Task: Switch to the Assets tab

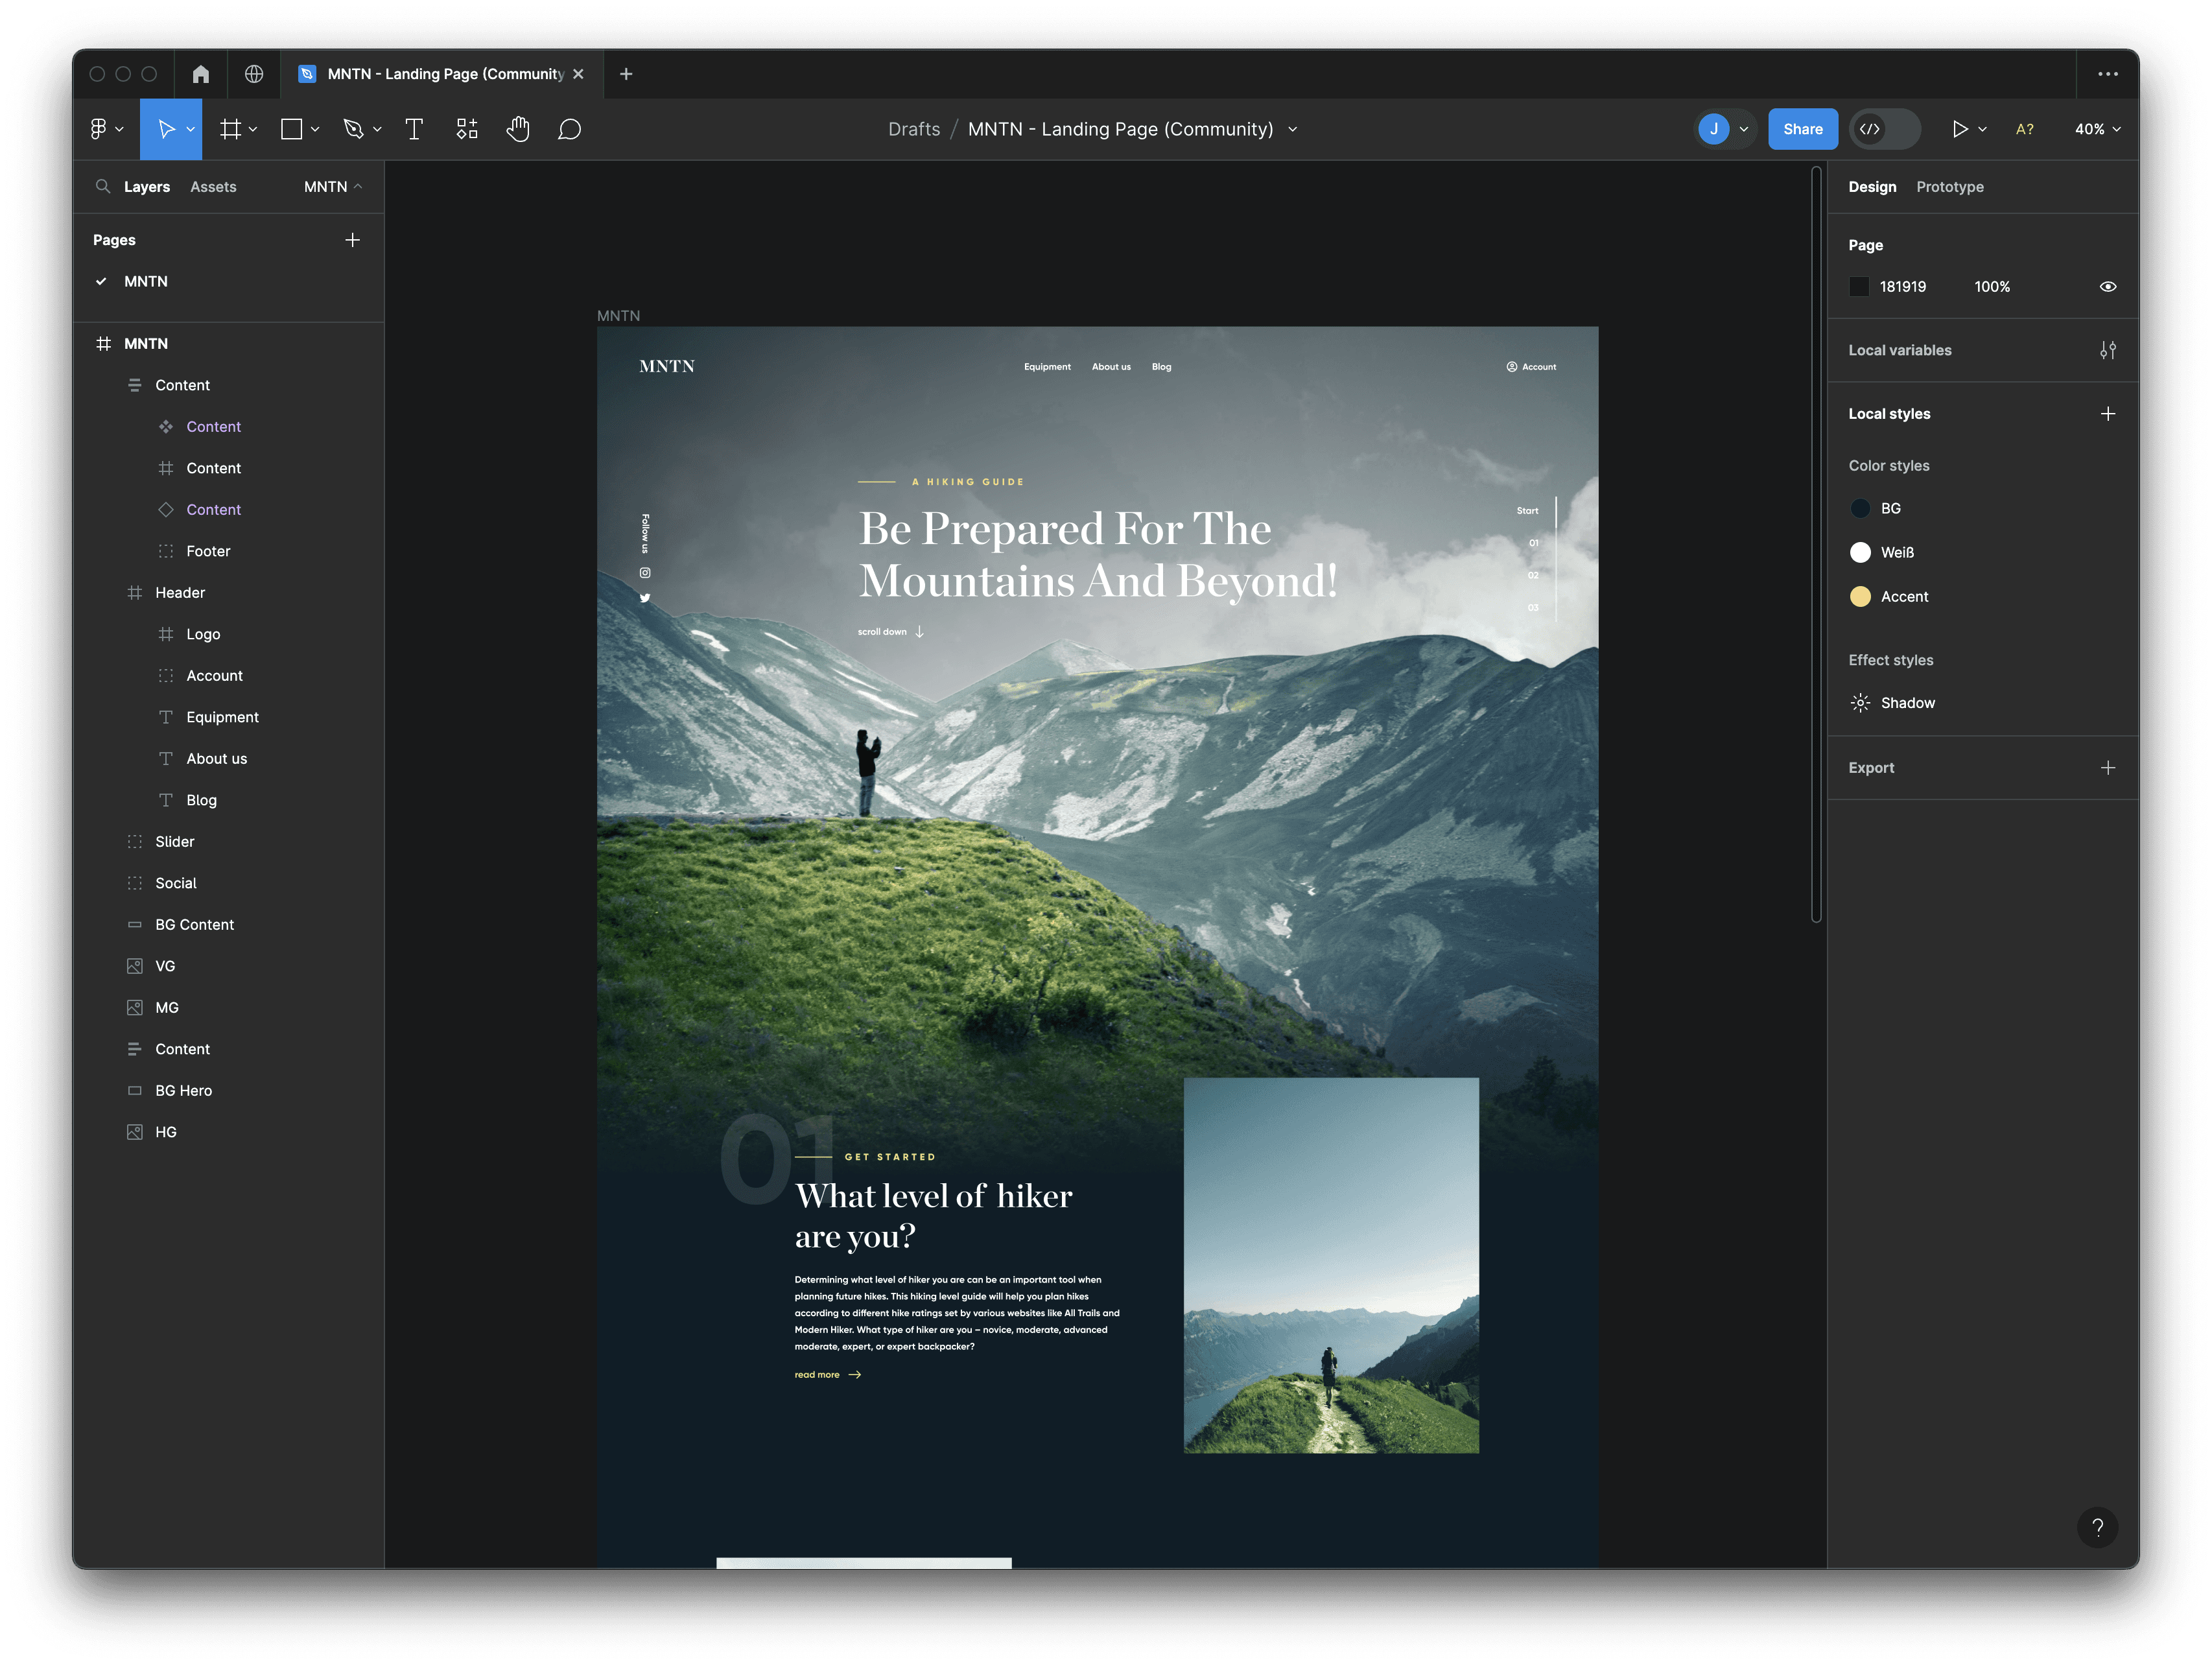Action: click(213, 186)
